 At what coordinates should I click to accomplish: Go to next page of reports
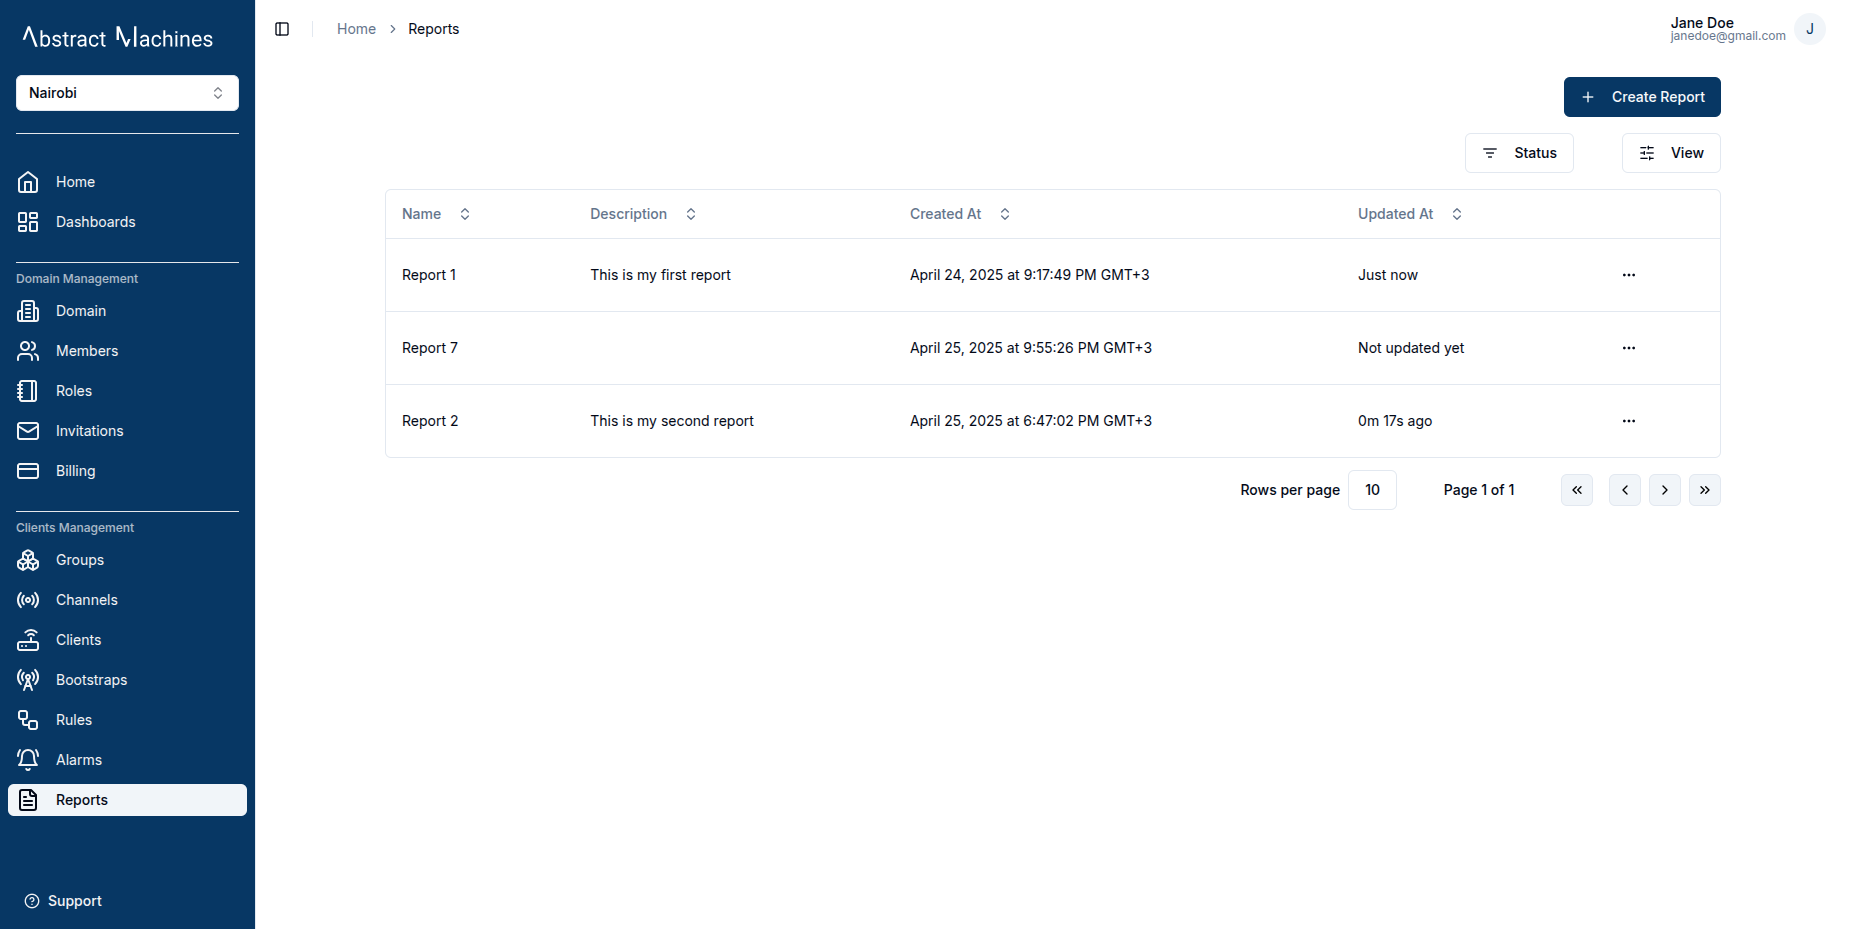coord(1665,490)
